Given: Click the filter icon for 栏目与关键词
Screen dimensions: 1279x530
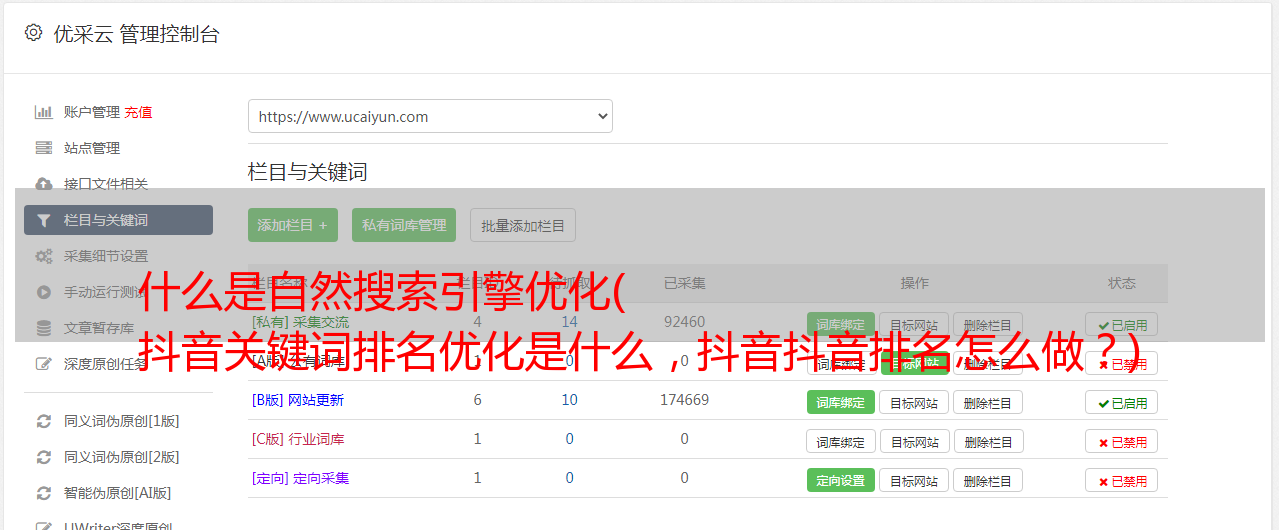Looking at the screenshot, I should pyautogui.click(x=44, y=220).
